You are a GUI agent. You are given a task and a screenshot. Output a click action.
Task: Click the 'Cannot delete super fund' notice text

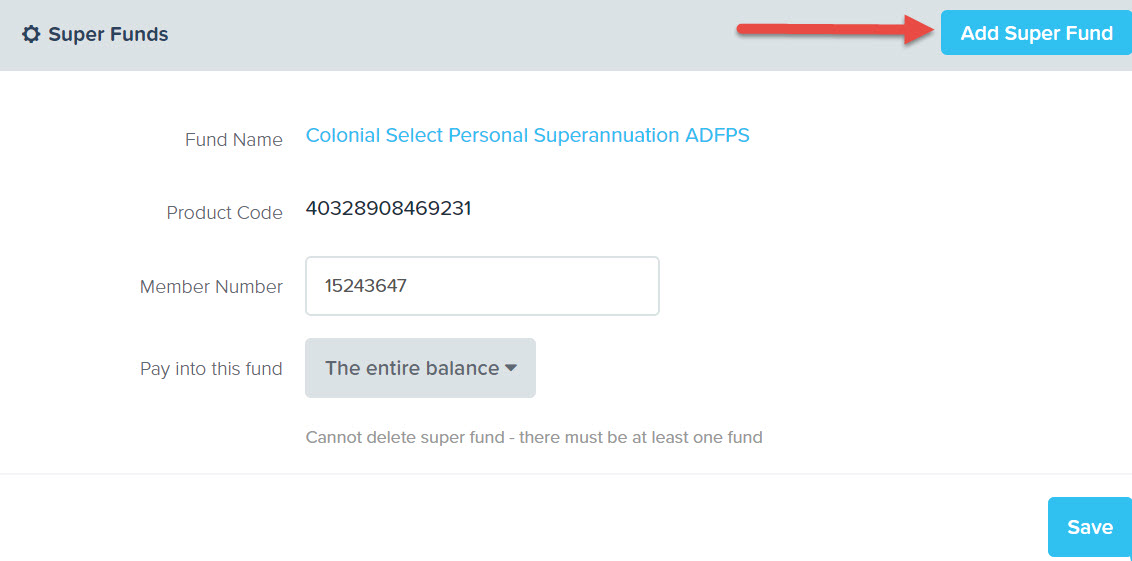click(534, 438)
